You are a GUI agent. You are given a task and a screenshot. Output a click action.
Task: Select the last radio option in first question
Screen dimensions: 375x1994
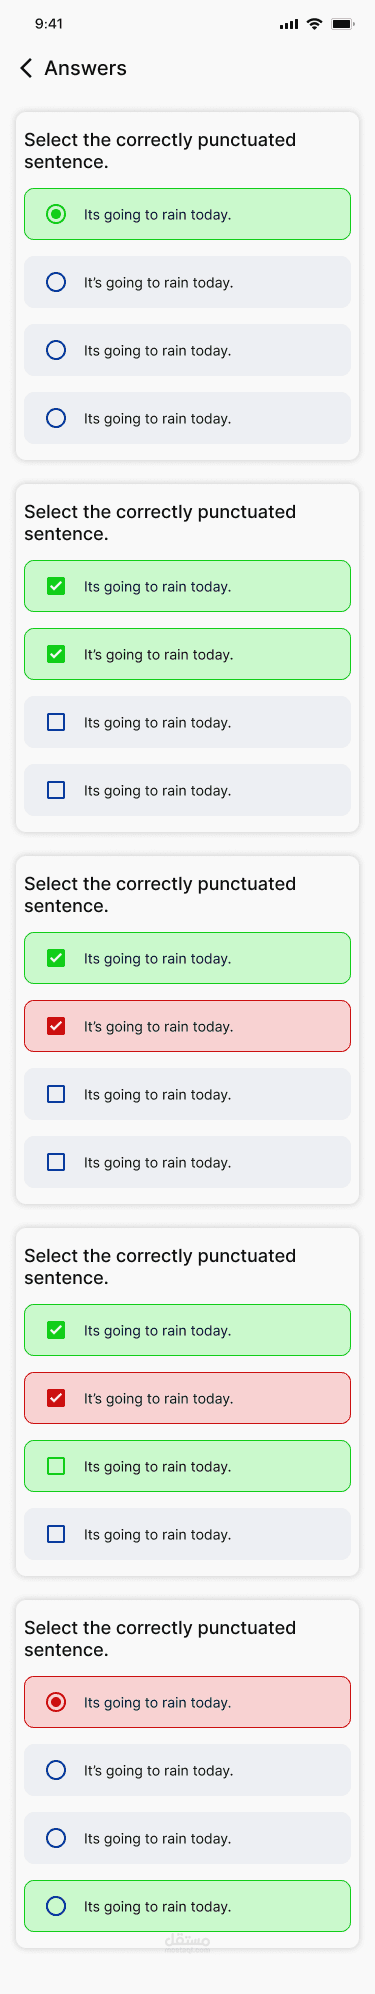click(x=56, y=418)
